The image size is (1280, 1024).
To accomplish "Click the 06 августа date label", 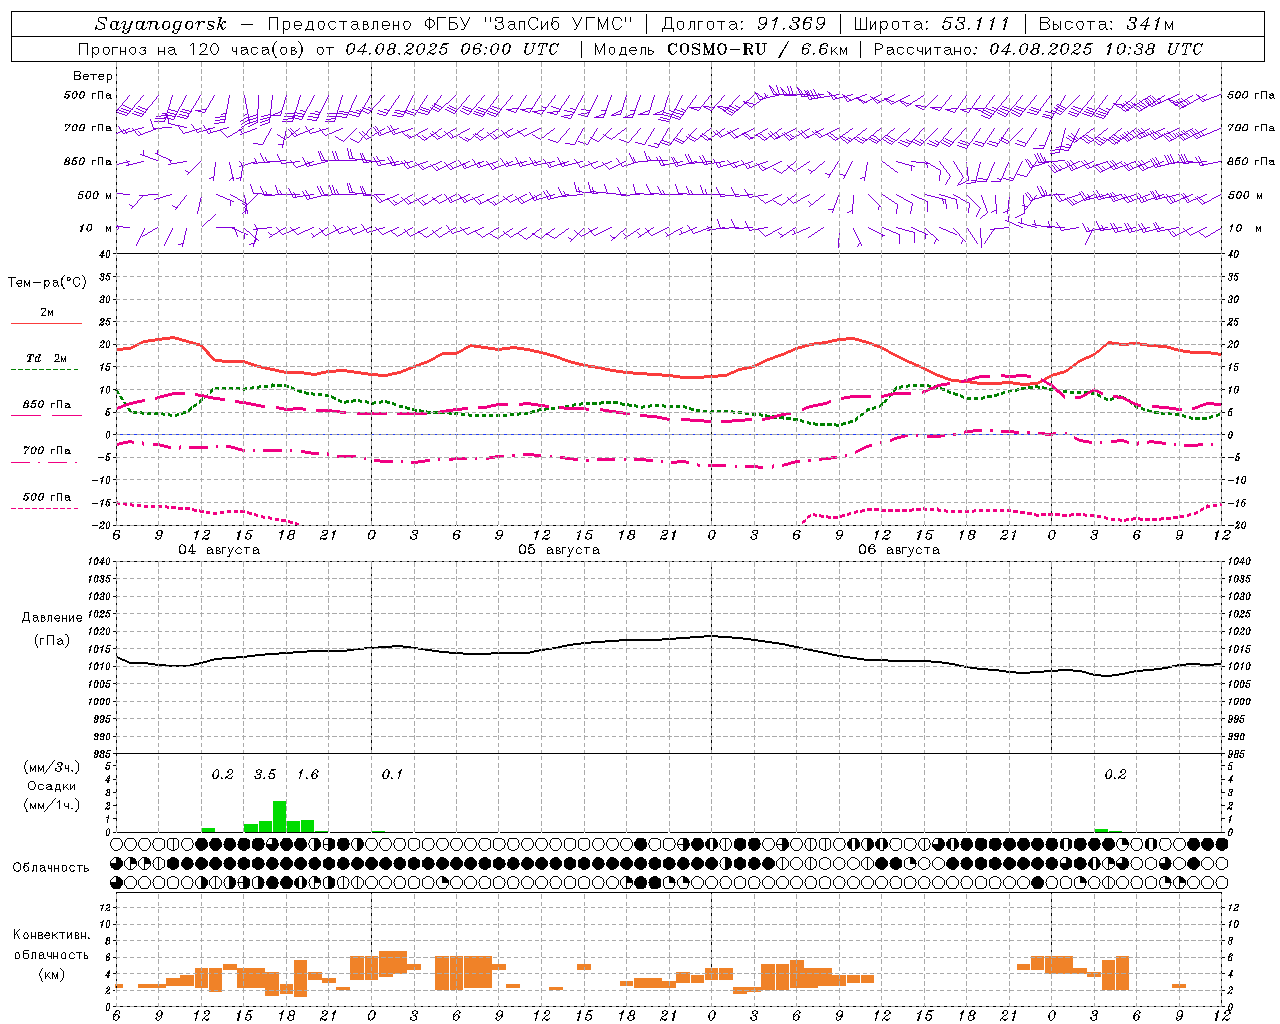I will tap(899, 550).
